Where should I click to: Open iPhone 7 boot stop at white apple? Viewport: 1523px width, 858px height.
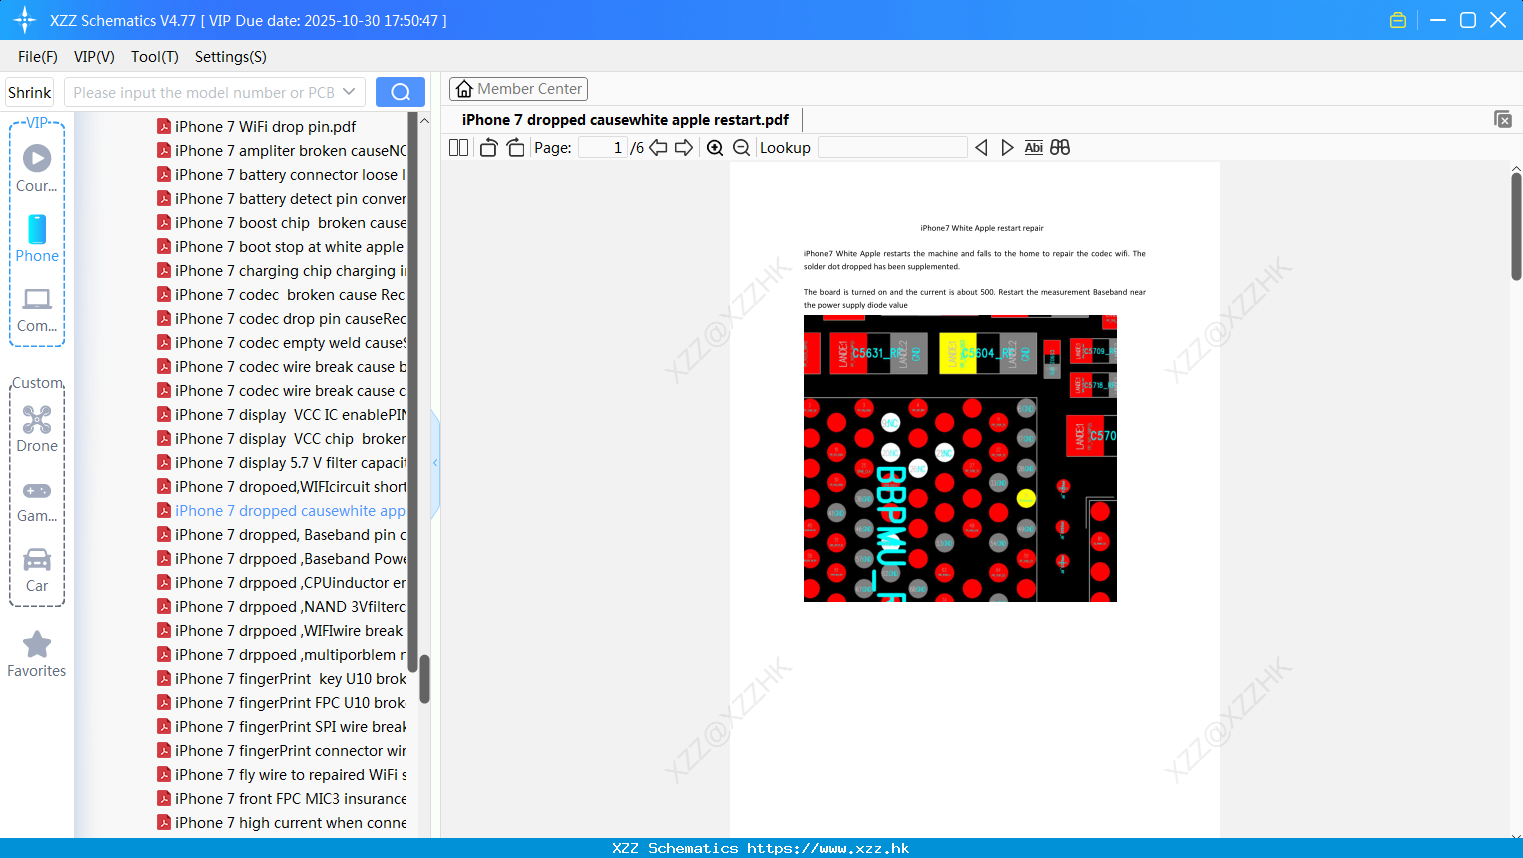tap(281, 247)
